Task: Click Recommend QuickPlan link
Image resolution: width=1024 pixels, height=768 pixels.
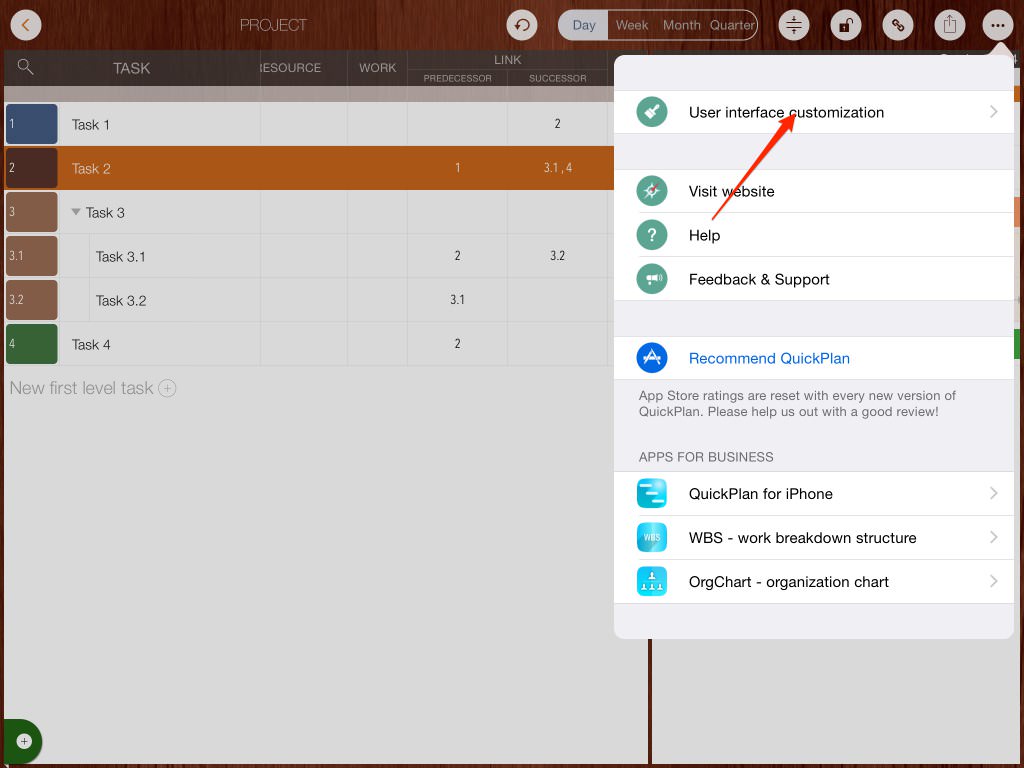Action: click(x=769, y=358)
